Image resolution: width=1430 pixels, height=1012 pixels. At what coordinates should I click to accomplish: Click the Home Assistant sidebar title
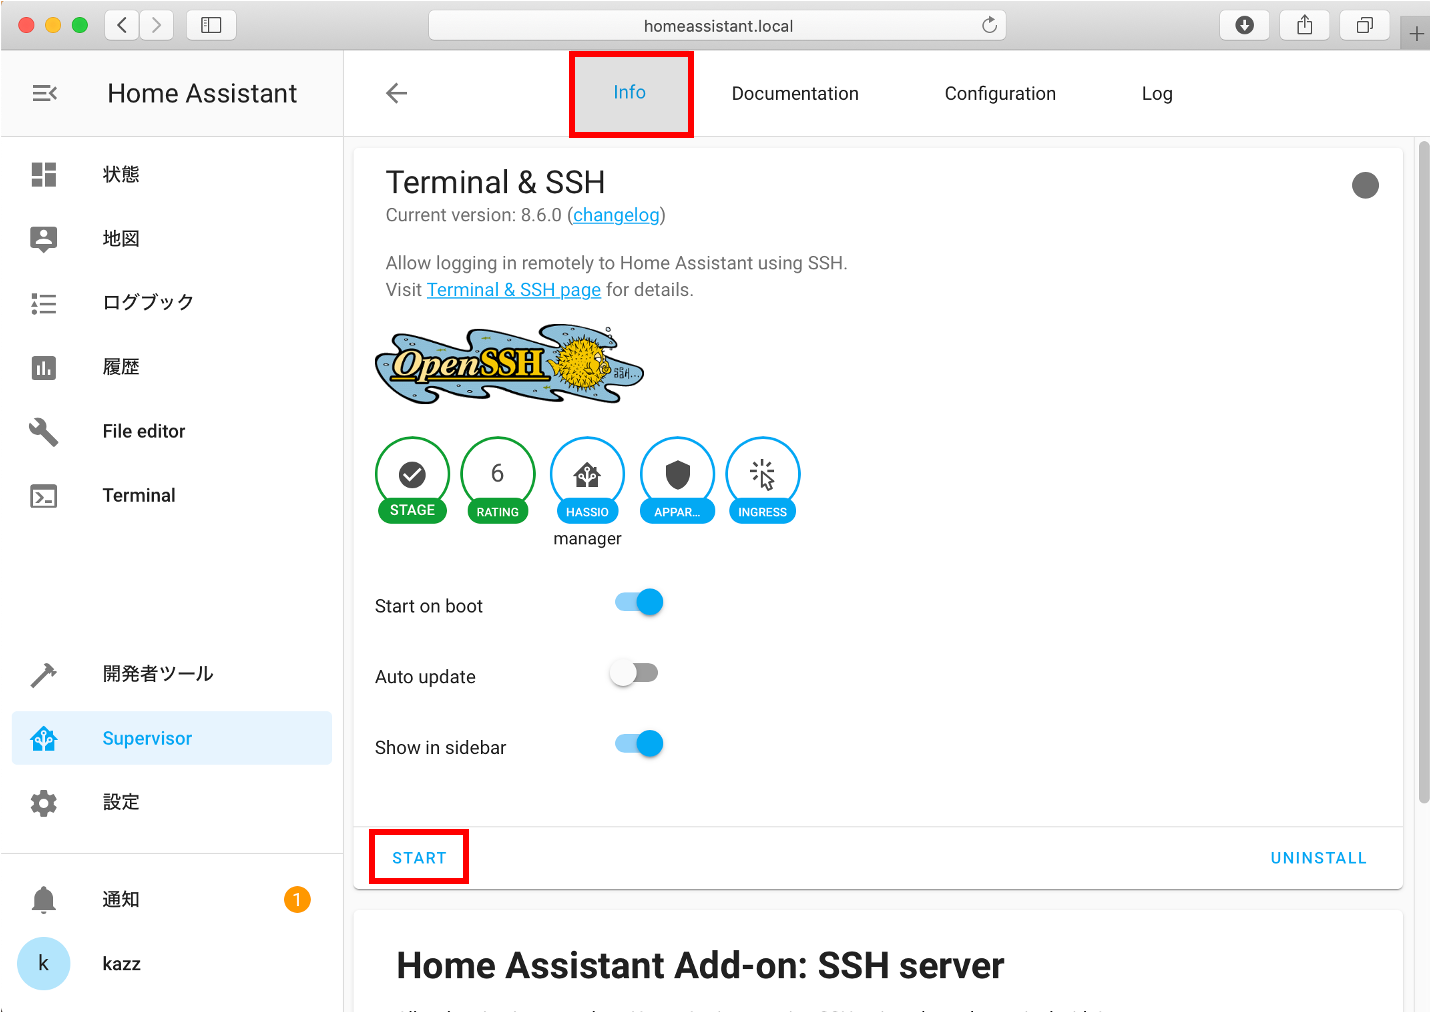[202, 93]
